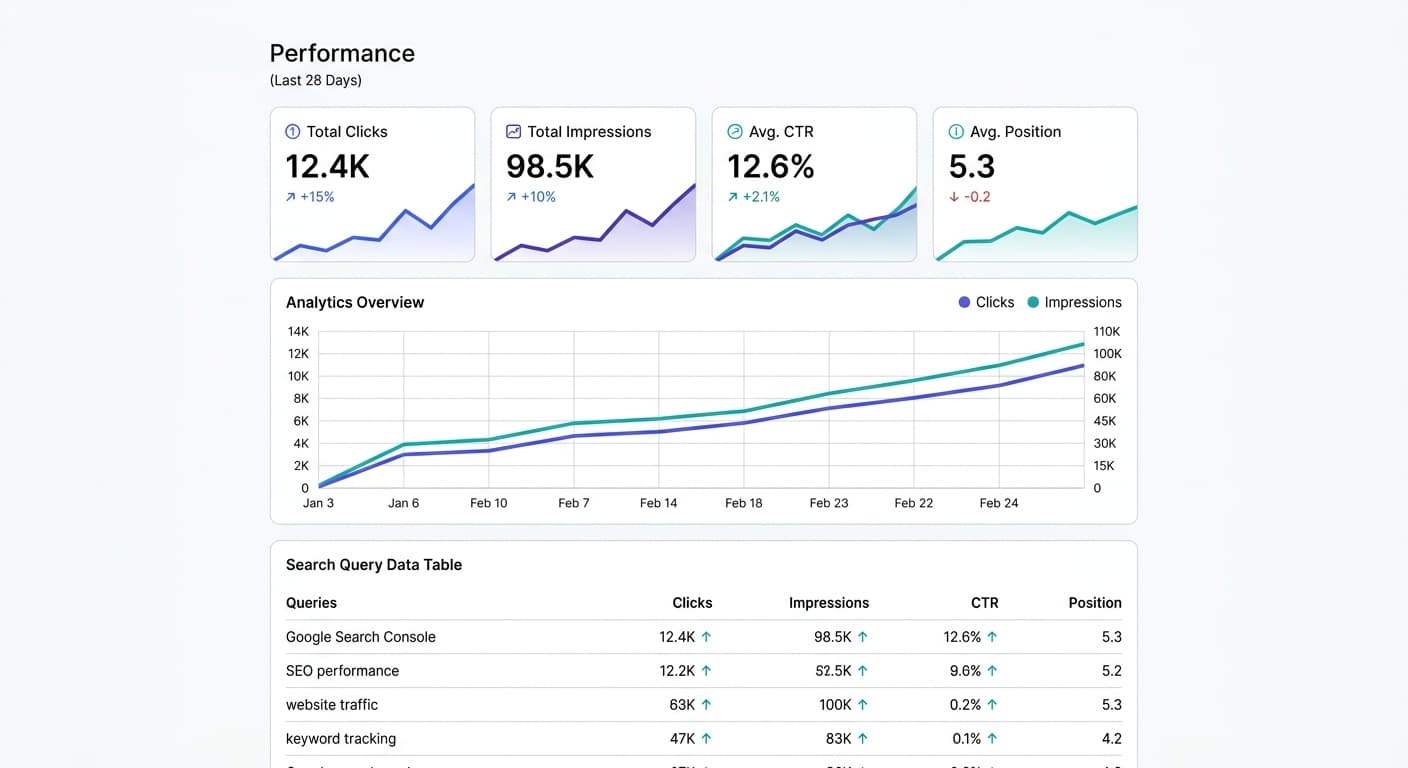Select the Google Search Console query row
The height and width of the screenshot is (768, 1408).
704,637
